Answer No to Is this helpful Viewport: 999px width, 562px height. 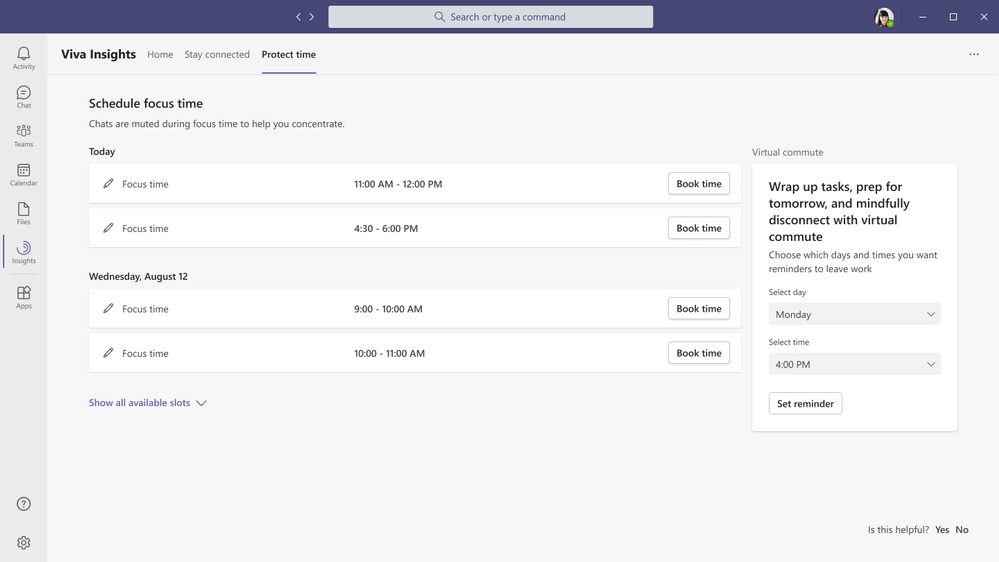click(x=962, y=530)
